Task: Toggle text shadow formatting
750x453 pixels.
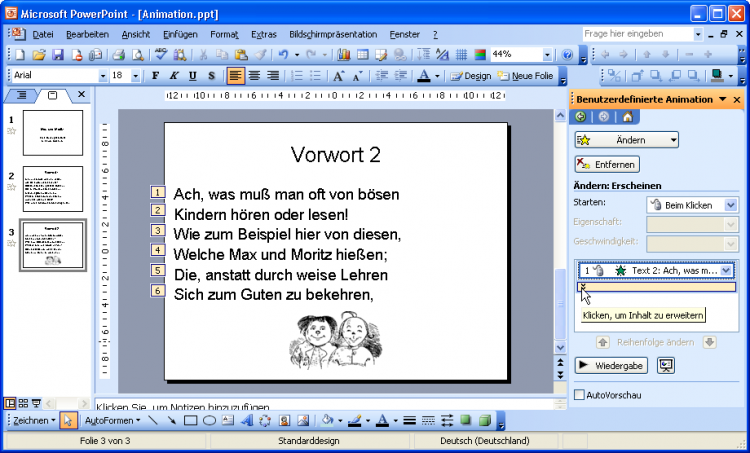Action: pyautogui.click(x=210, y=76)
